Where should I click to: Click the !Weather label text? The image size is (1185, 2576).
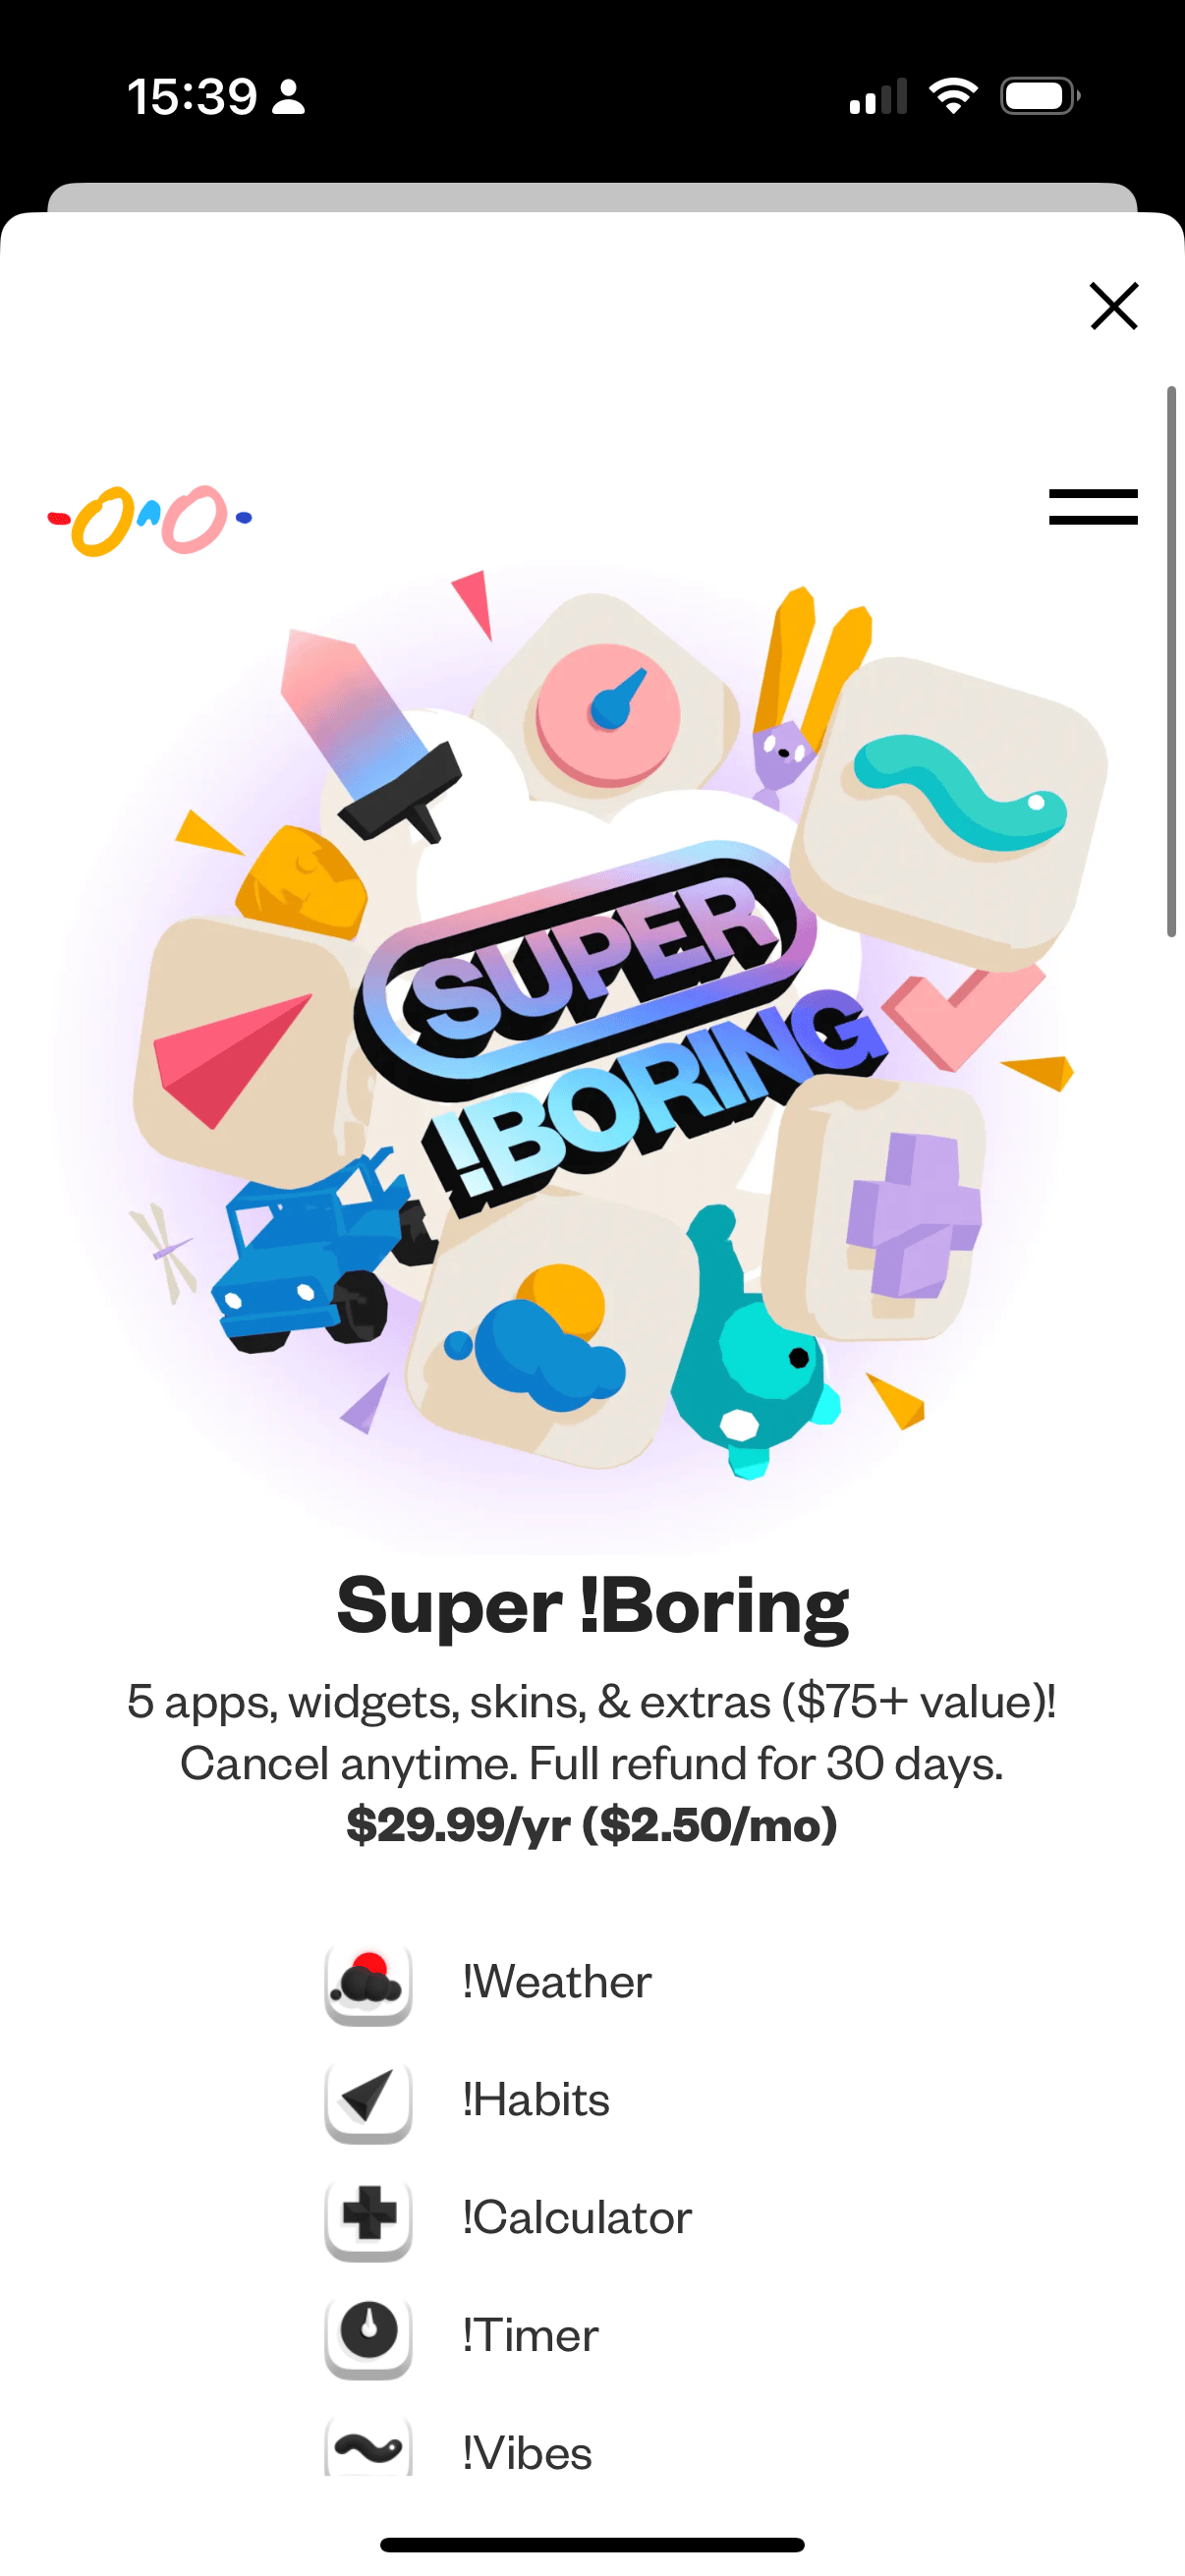click(x=559, y=1980)
